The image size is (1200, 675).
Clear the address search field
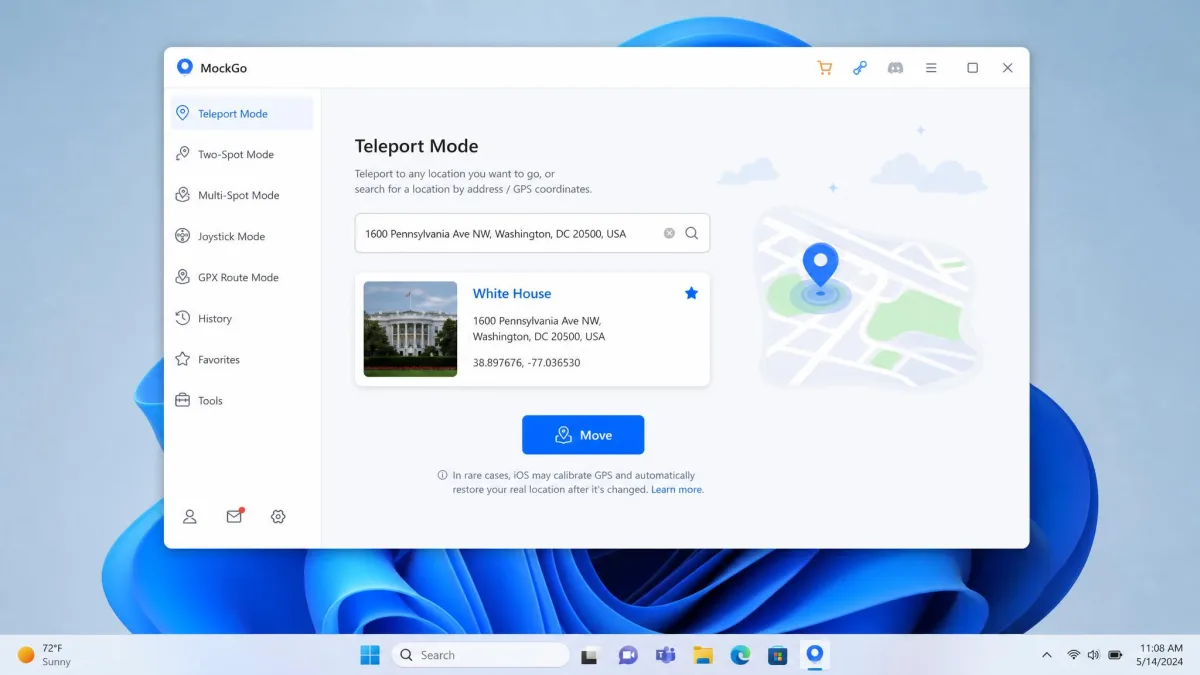click(x=669, y=233)
